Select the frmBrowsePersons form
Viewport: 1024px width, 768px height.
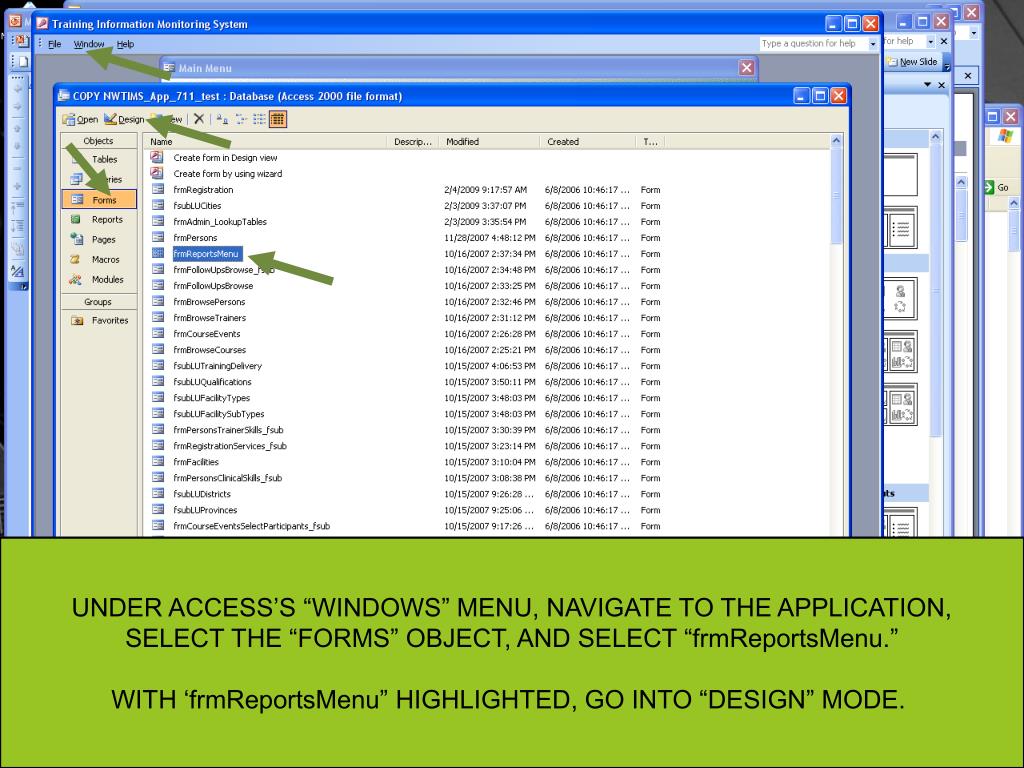click(209, 302)
